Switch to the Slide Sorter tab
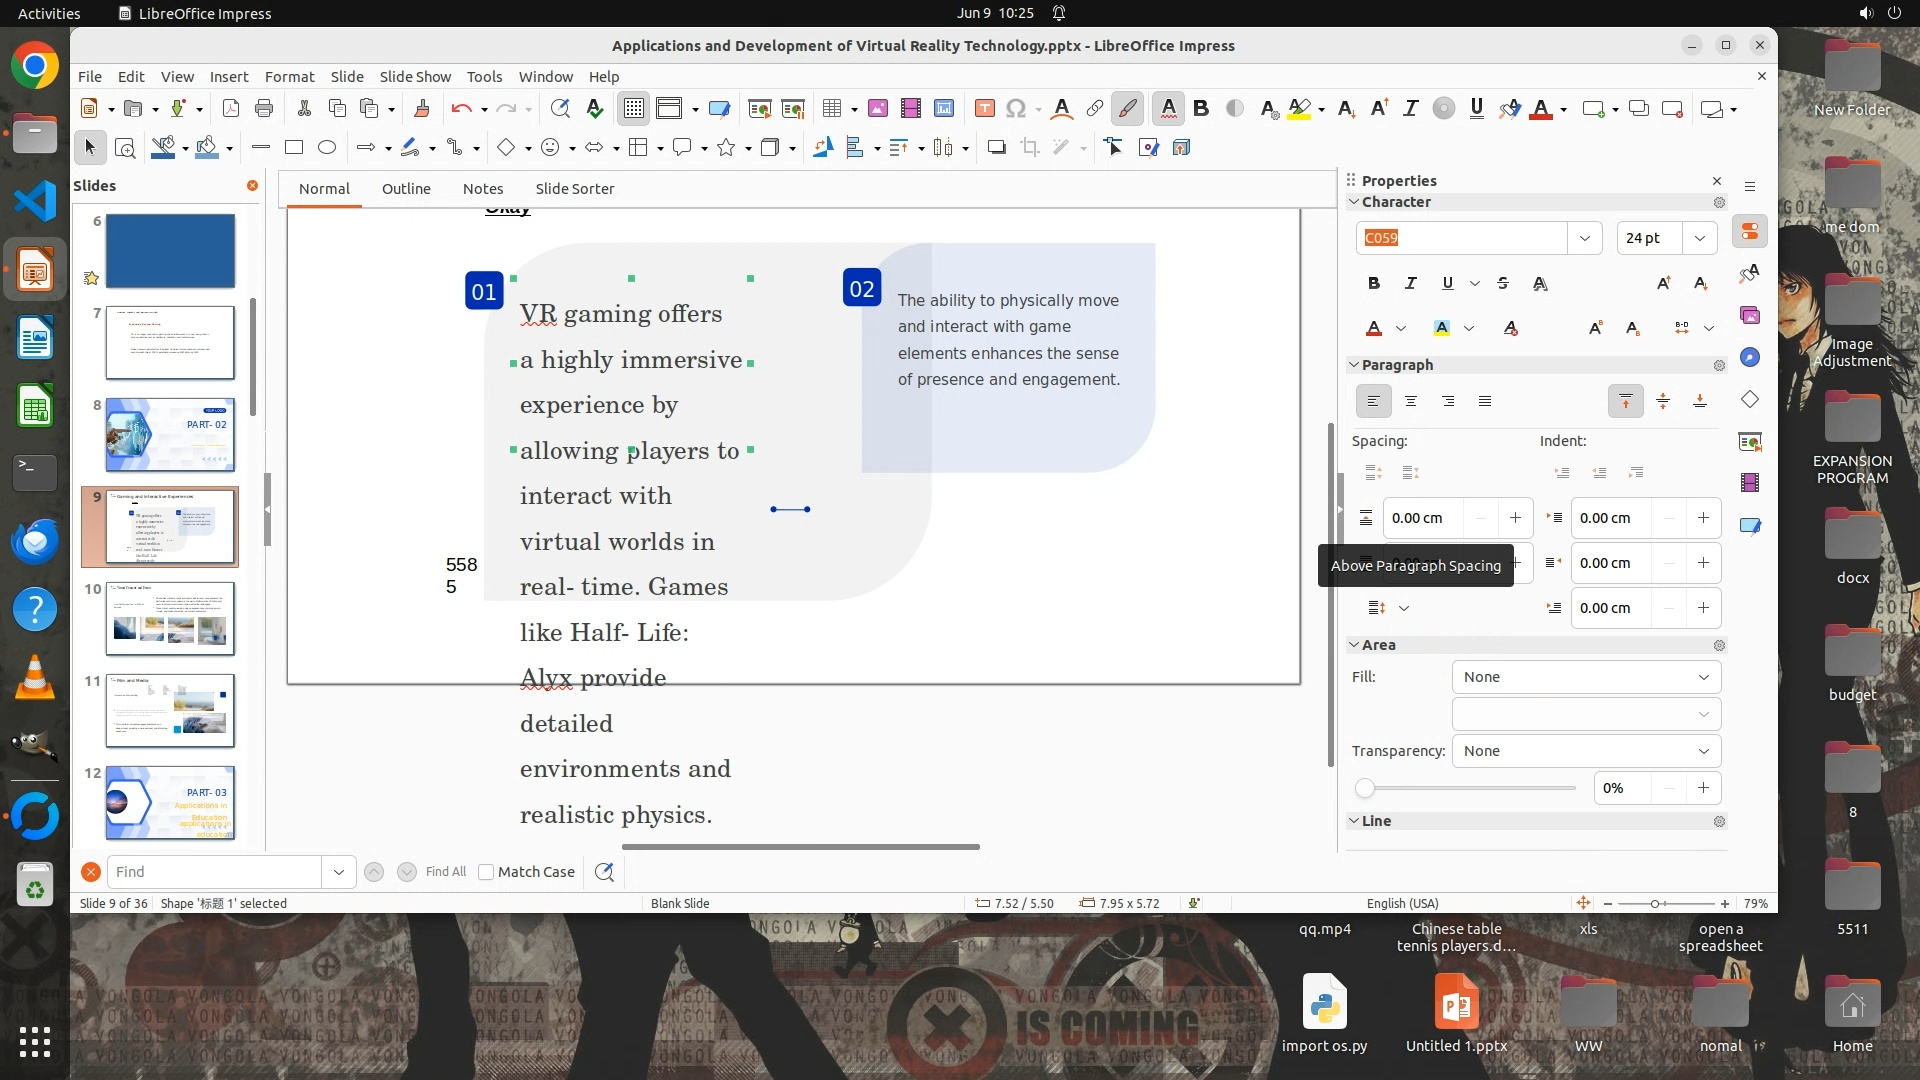 pos(574,189)
